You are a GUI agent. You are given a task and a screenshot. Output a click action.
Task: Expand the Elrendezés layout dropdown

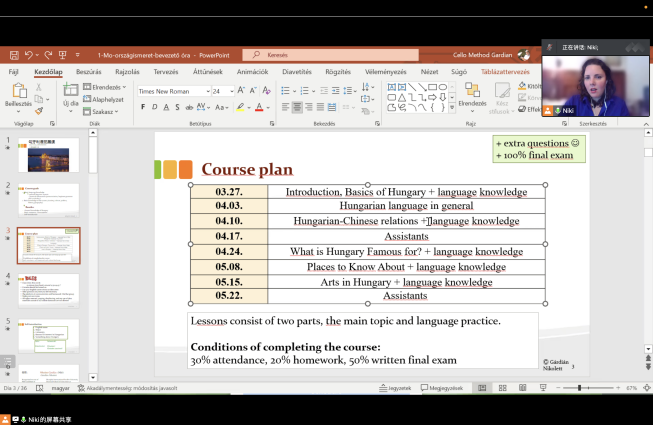105,87
